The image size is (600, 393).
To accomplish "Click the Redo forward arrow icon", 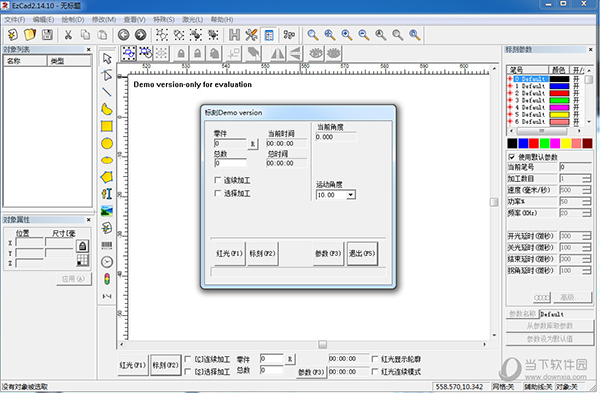I will tap(140, 35).
